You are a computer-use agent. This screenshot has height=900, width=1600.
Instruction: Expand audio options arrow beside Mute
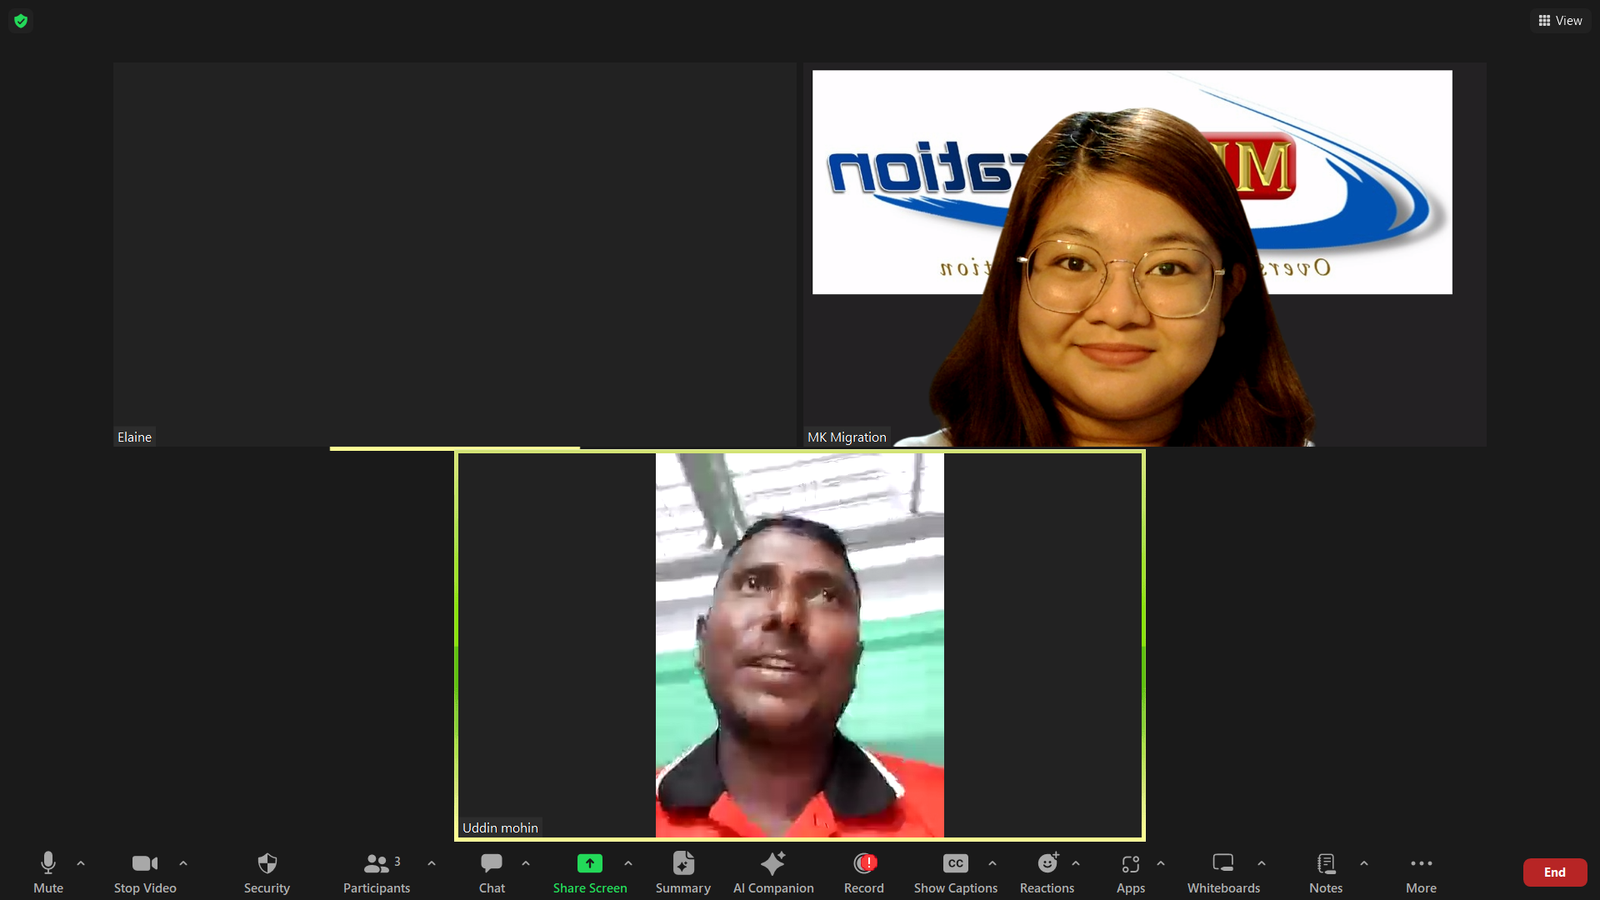pyautogui.click(x=81, y=863)
